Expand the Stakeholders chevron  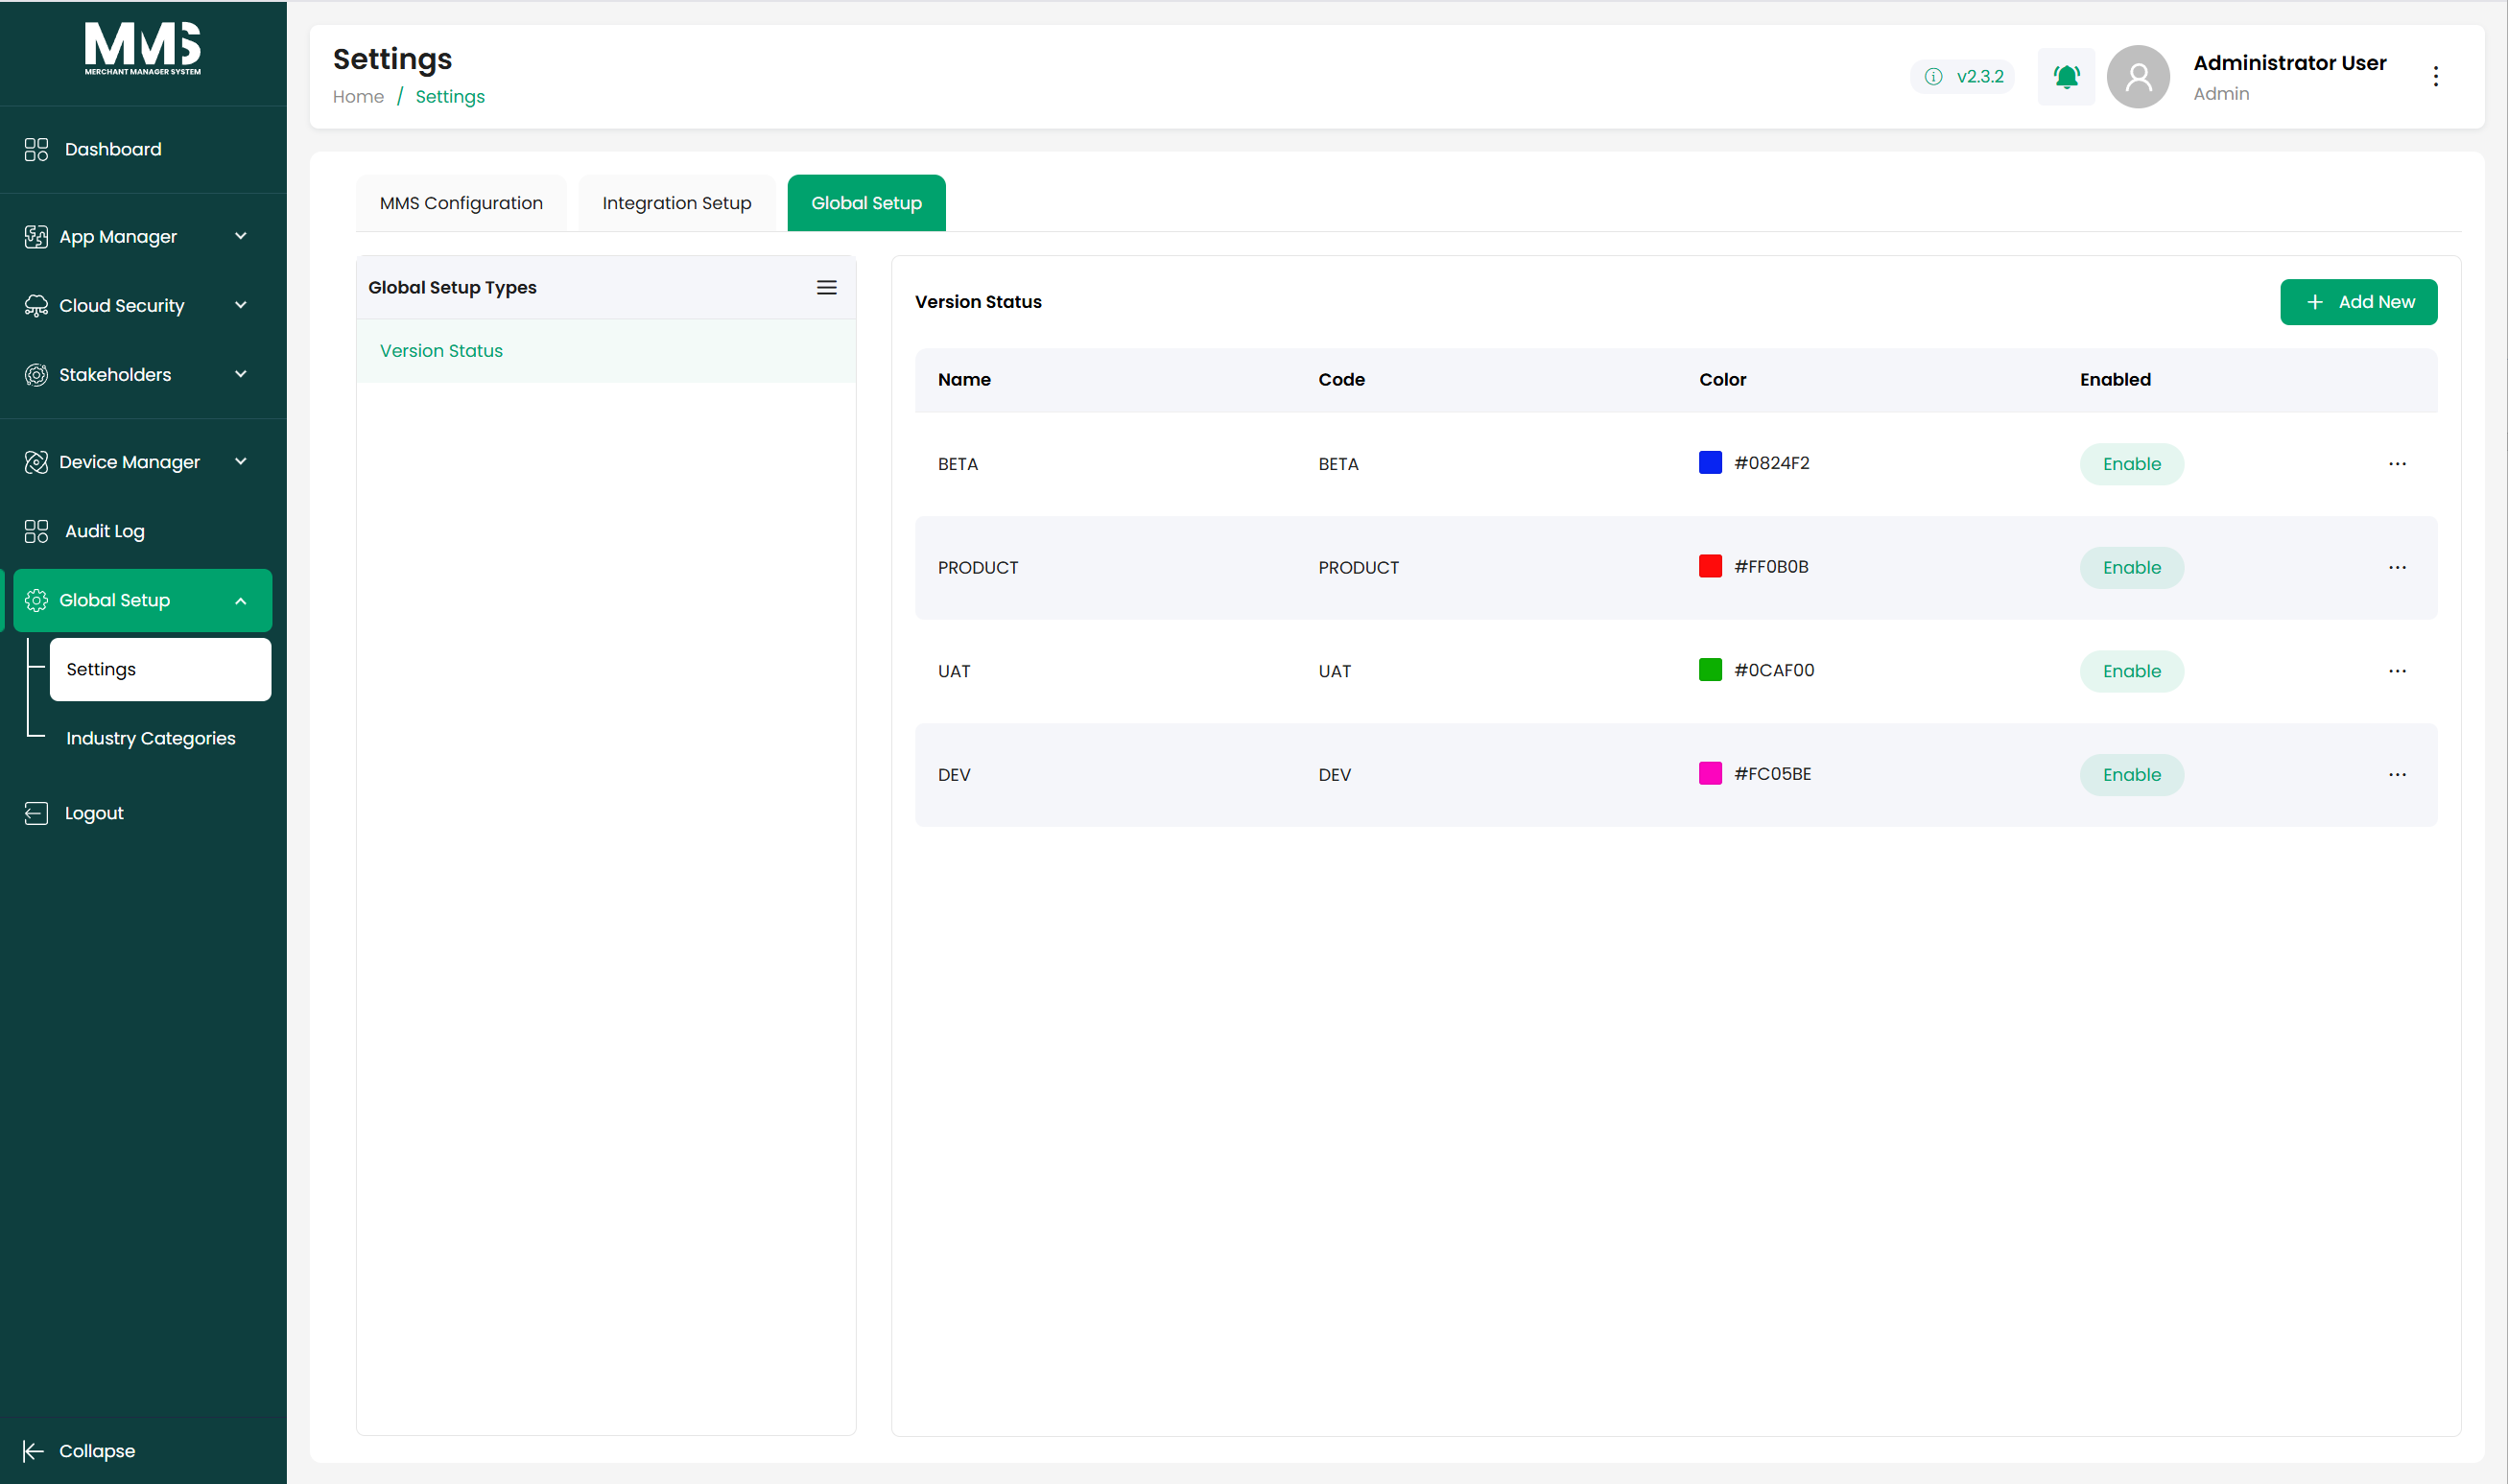[x=241, y=374]
